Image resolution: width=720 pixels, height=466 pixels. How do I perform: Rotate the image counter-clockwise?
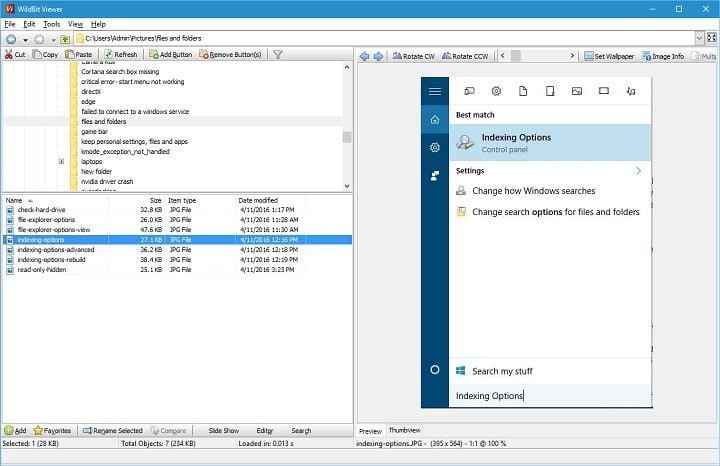(465, 56)
